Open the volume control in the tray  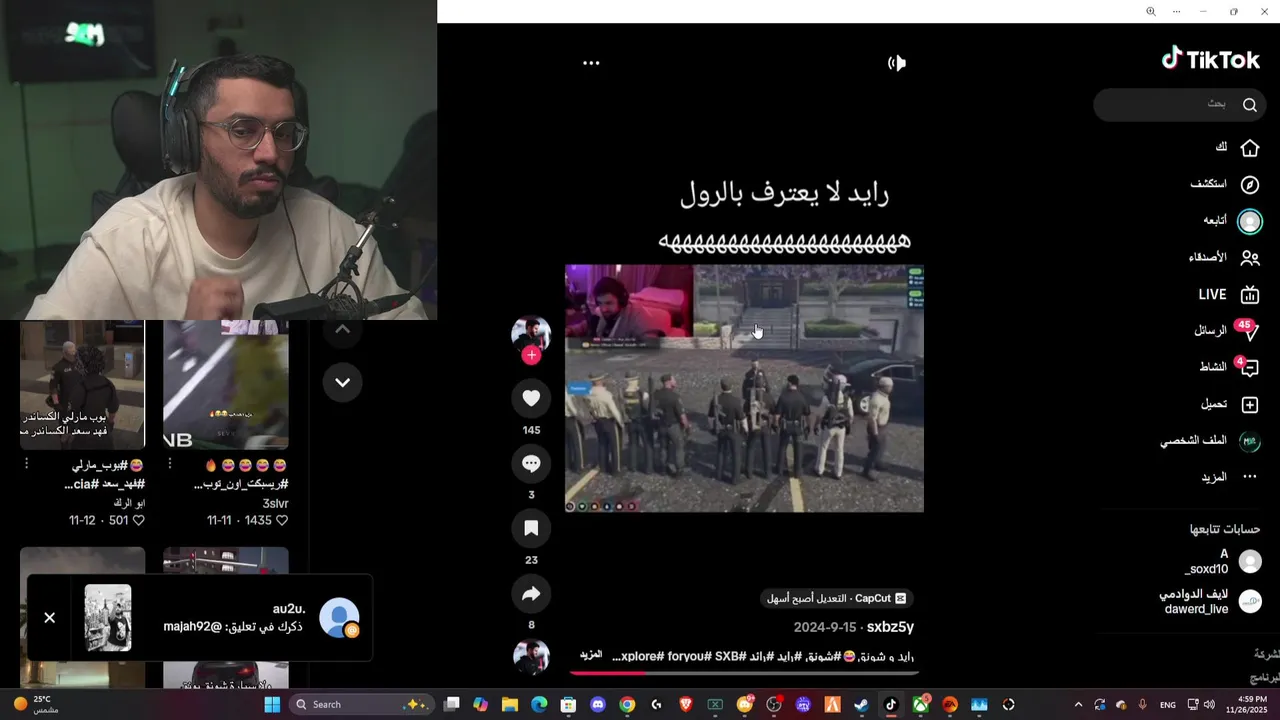tap(1210, 704)
